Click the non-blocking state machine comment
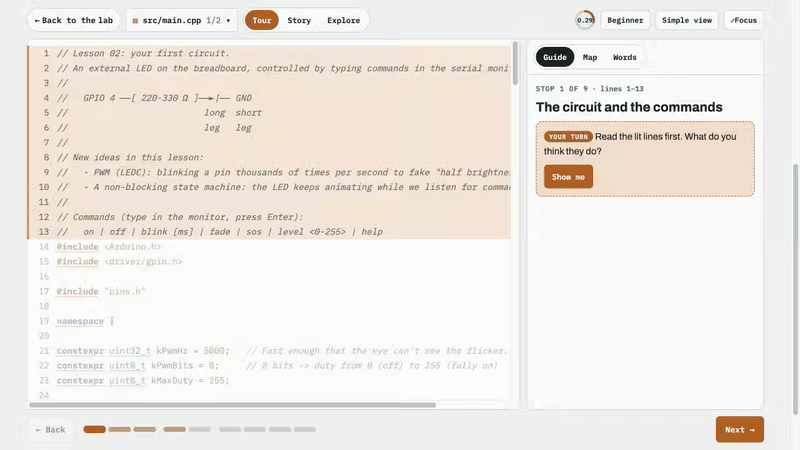Image resolution: width=800 pixels, height=450 pixels. (283, 187)
